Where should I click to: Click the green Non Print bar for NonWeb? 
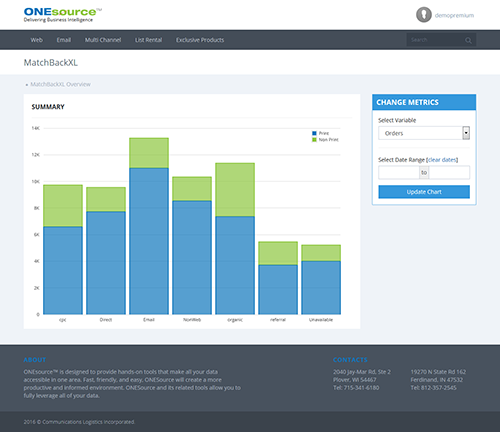point(192,189)
